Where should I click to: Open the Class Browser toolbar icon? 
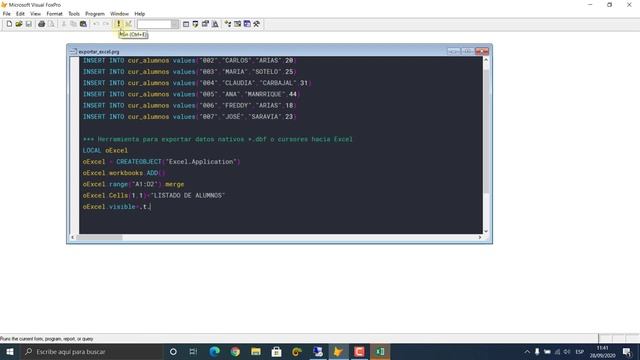(228, 24)
